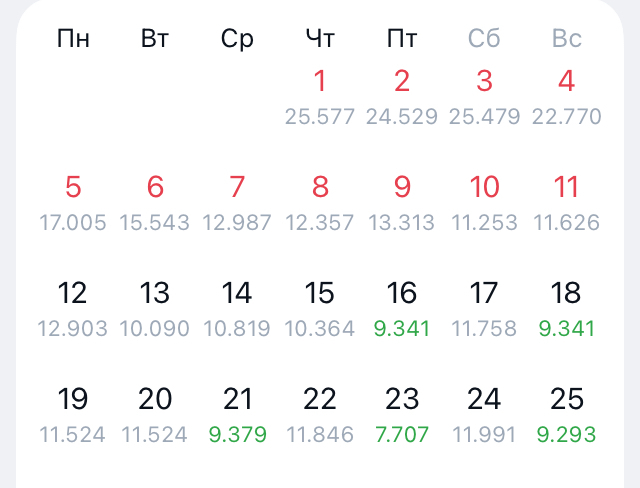Pick day 2 with price 24.529
The height and width of the screenshot is (488, 640).
[402, 95]
